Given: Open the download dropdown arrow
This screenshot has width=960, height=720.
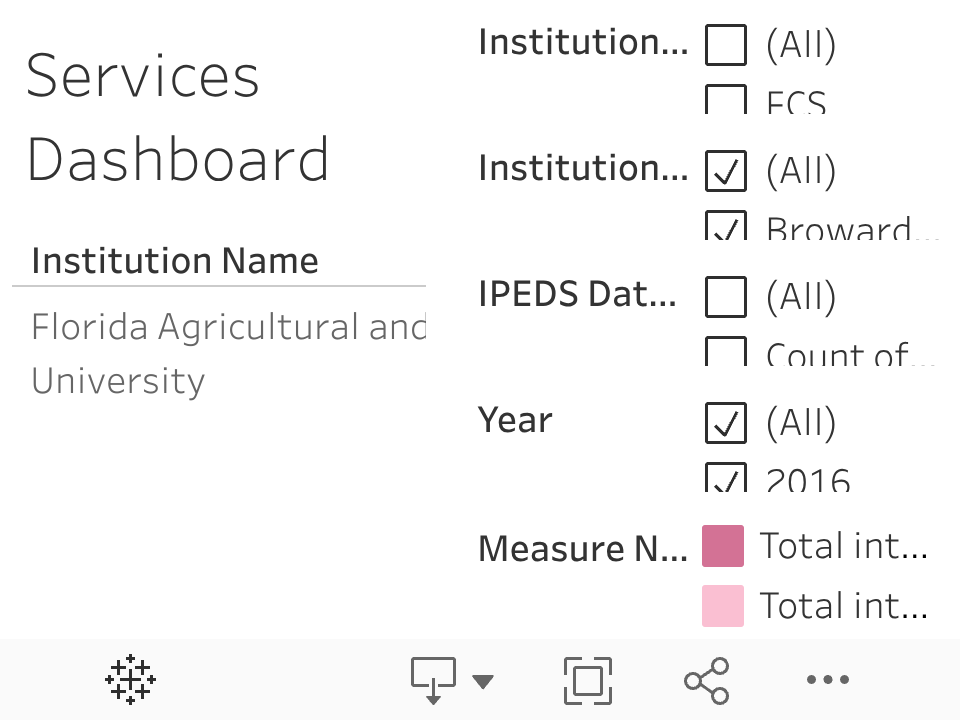Looking at the screenshot, I should pos(483,682).
